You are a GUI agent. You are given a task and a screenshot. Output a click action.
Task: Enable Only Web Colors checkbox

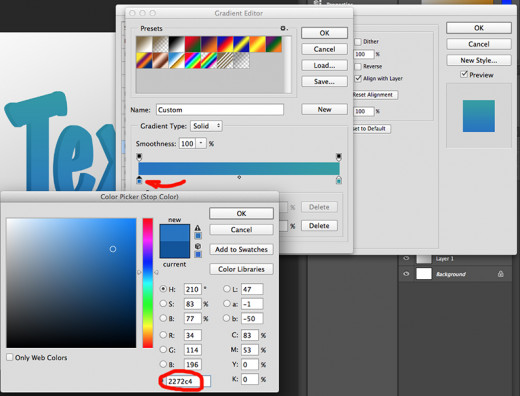pos(10,357)
